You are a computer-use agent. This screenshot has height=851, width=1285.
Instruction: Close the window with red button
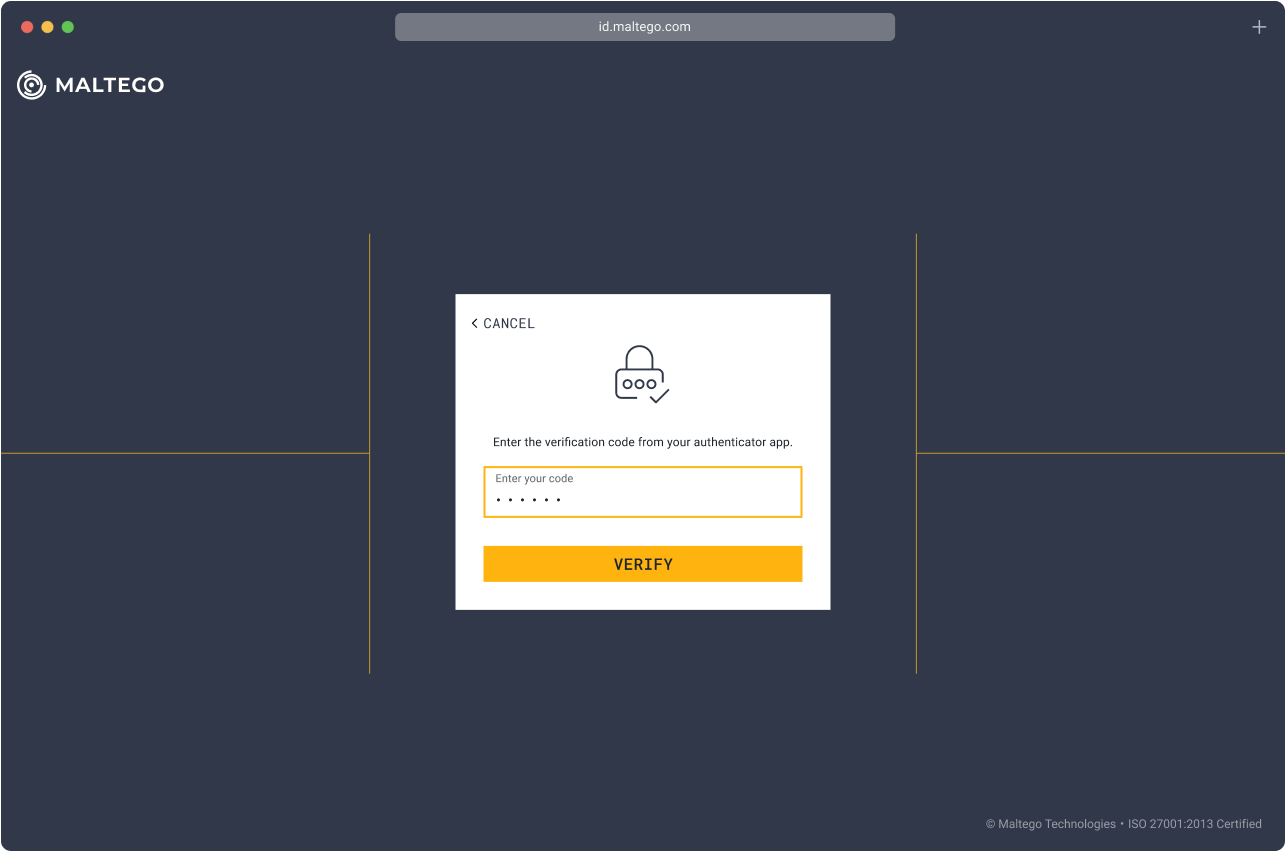pos(27,27)
